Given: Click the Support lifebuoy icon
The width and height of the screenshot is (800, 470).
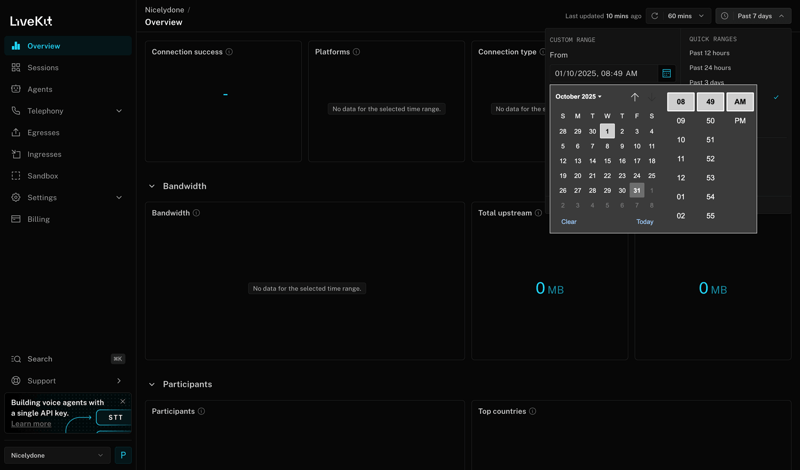Looking at the screenshot, I should (x=16, y=381).
